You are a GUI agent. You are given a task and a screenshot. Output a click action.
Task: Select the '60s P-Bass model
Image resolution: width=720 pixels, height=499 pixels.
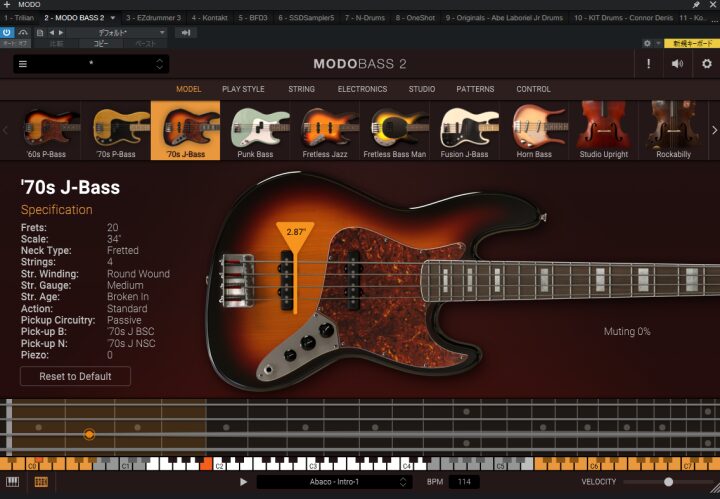46,130
